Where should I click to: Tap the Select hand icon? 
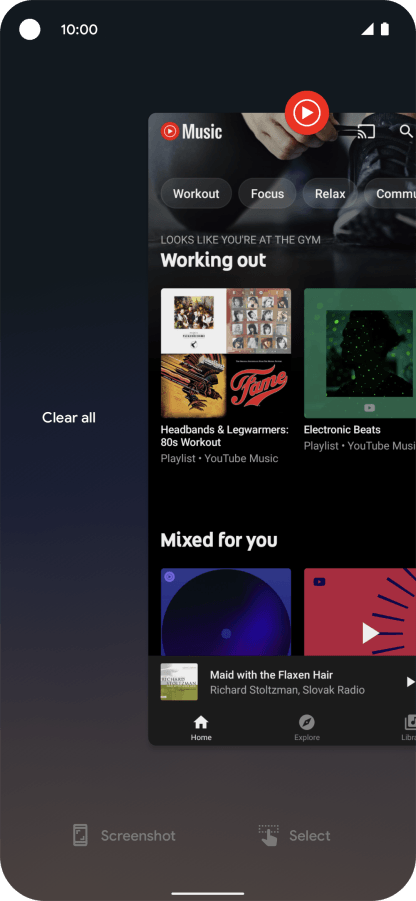coord(269,835)
